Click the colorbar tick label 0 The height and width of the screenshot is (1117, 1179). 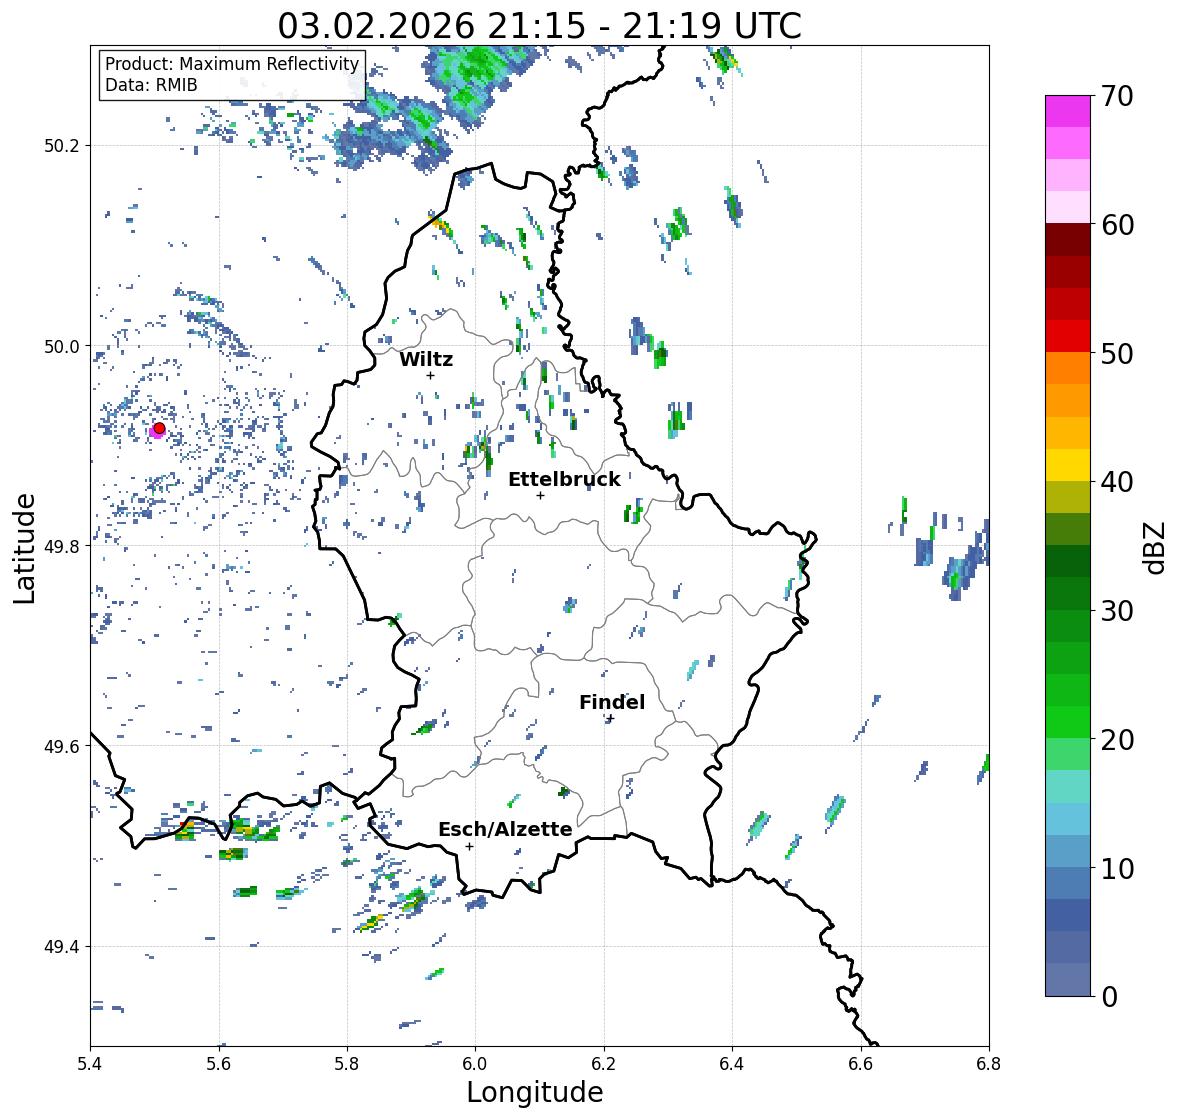click(1109, 997)
